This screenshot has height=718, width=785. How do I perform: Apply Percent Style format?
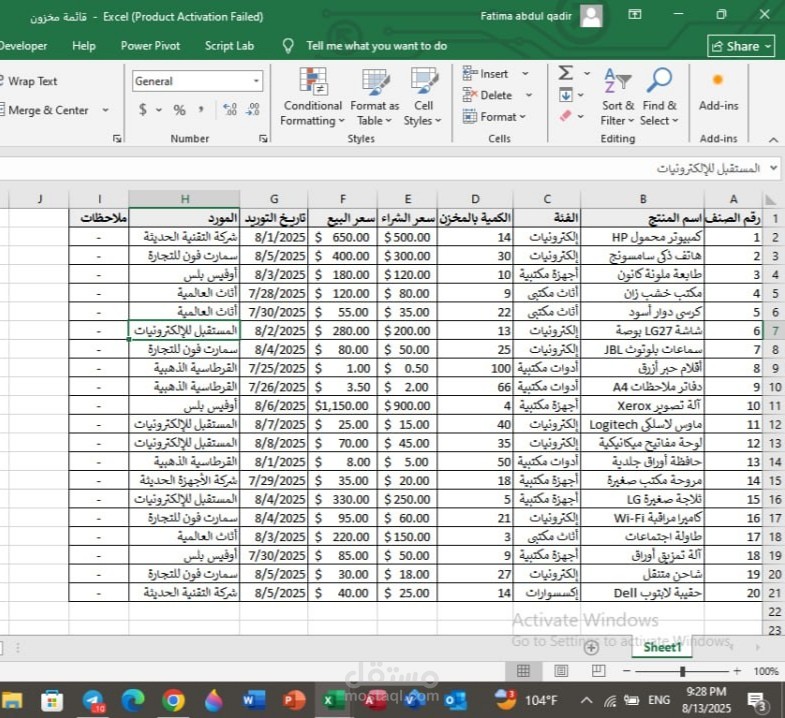180,110
